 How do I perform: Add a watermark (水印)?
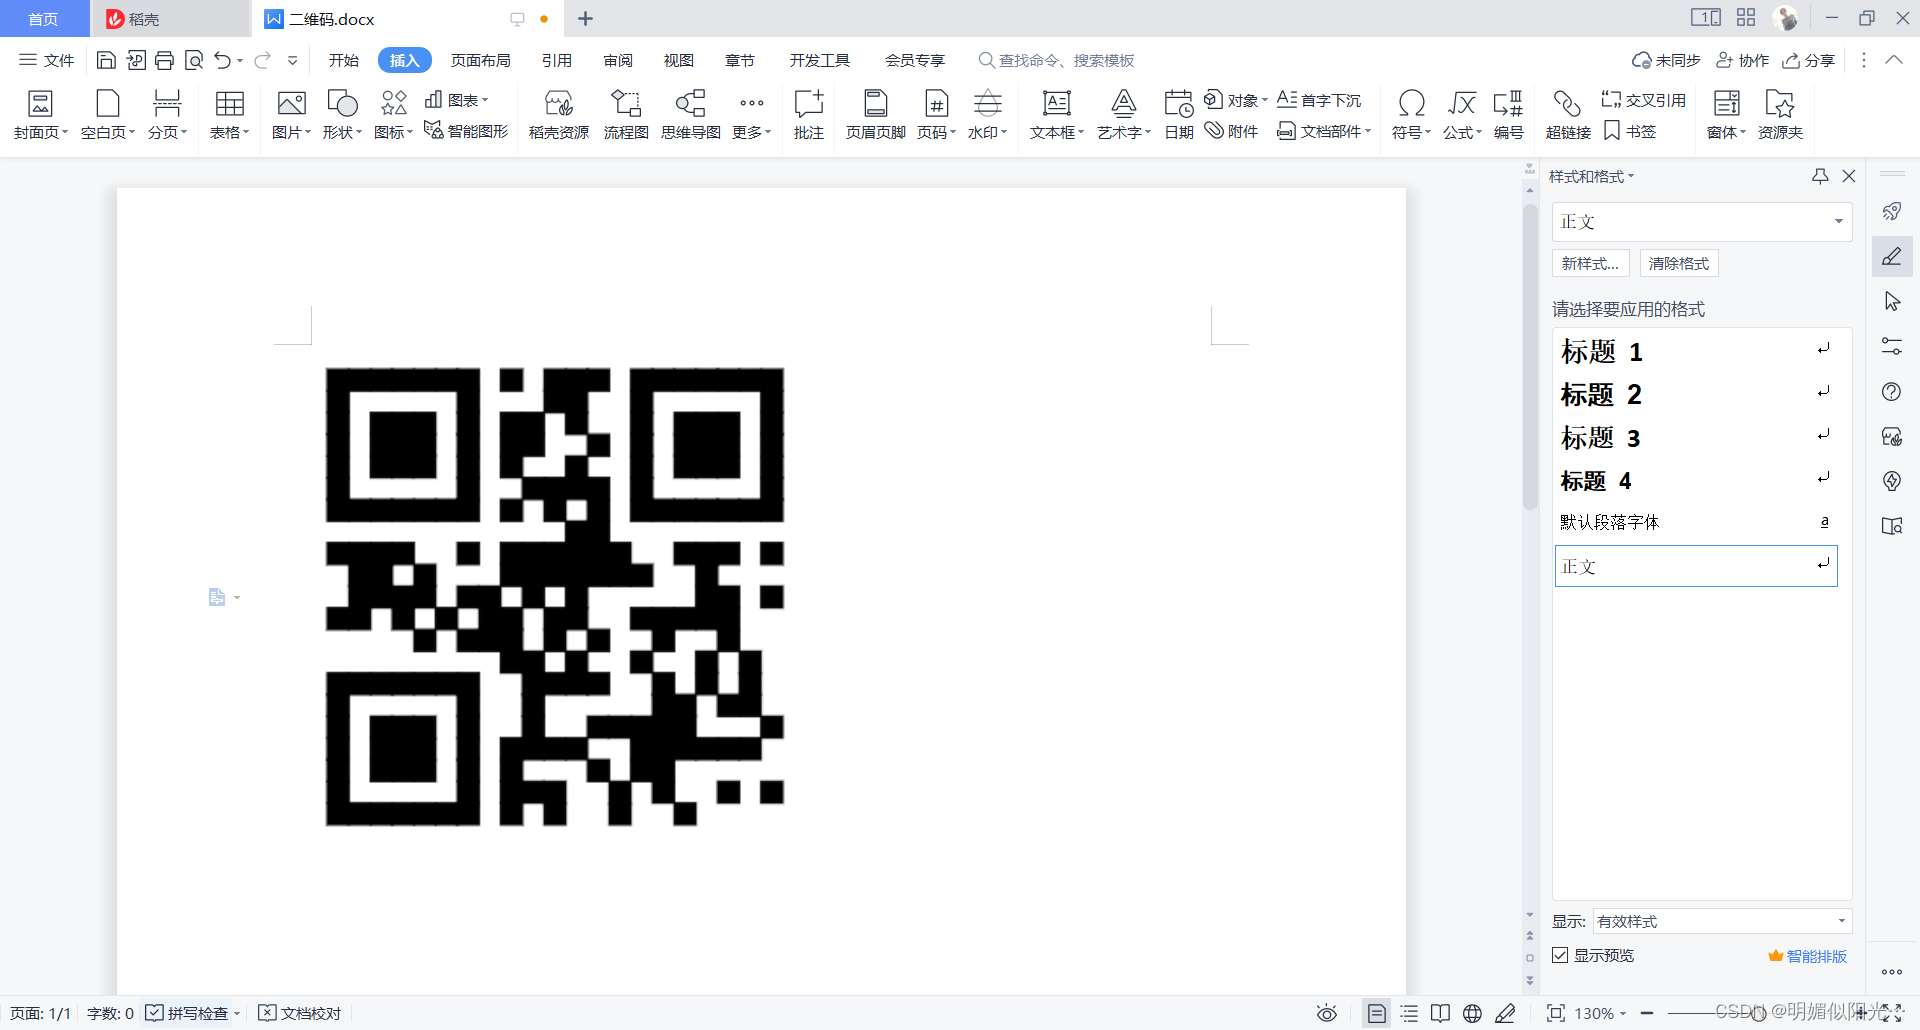(987, 115)
